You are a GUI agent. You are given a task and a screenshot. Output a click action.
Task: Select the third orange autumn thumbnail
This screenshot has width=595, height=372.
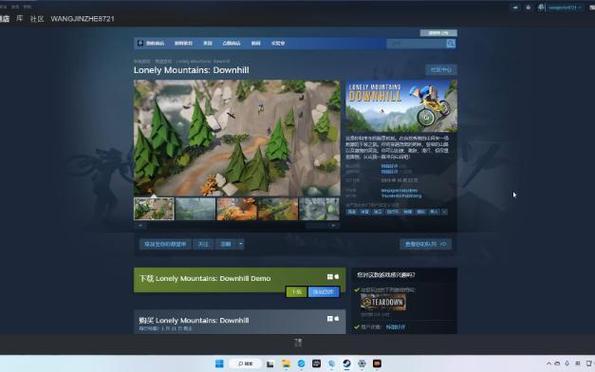(236, 208)
